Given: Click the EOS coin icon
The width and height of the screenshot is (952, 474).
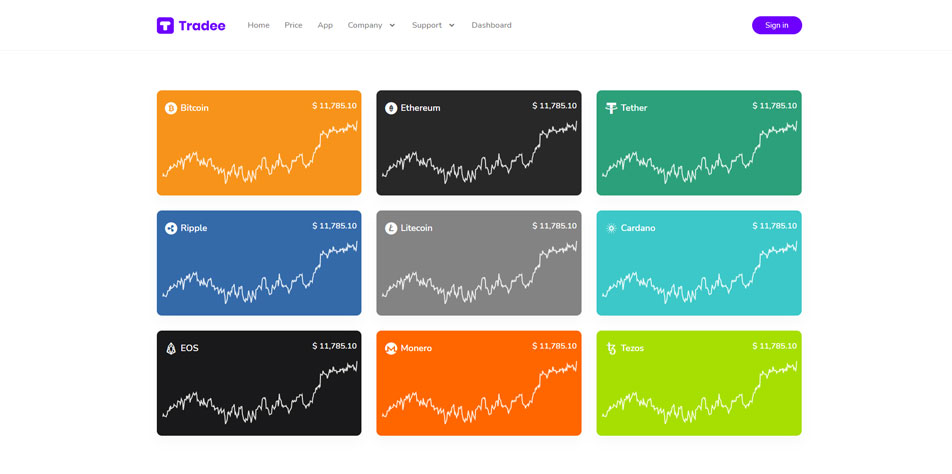Looking at the screenshot, I should click(x=171, y=348).
